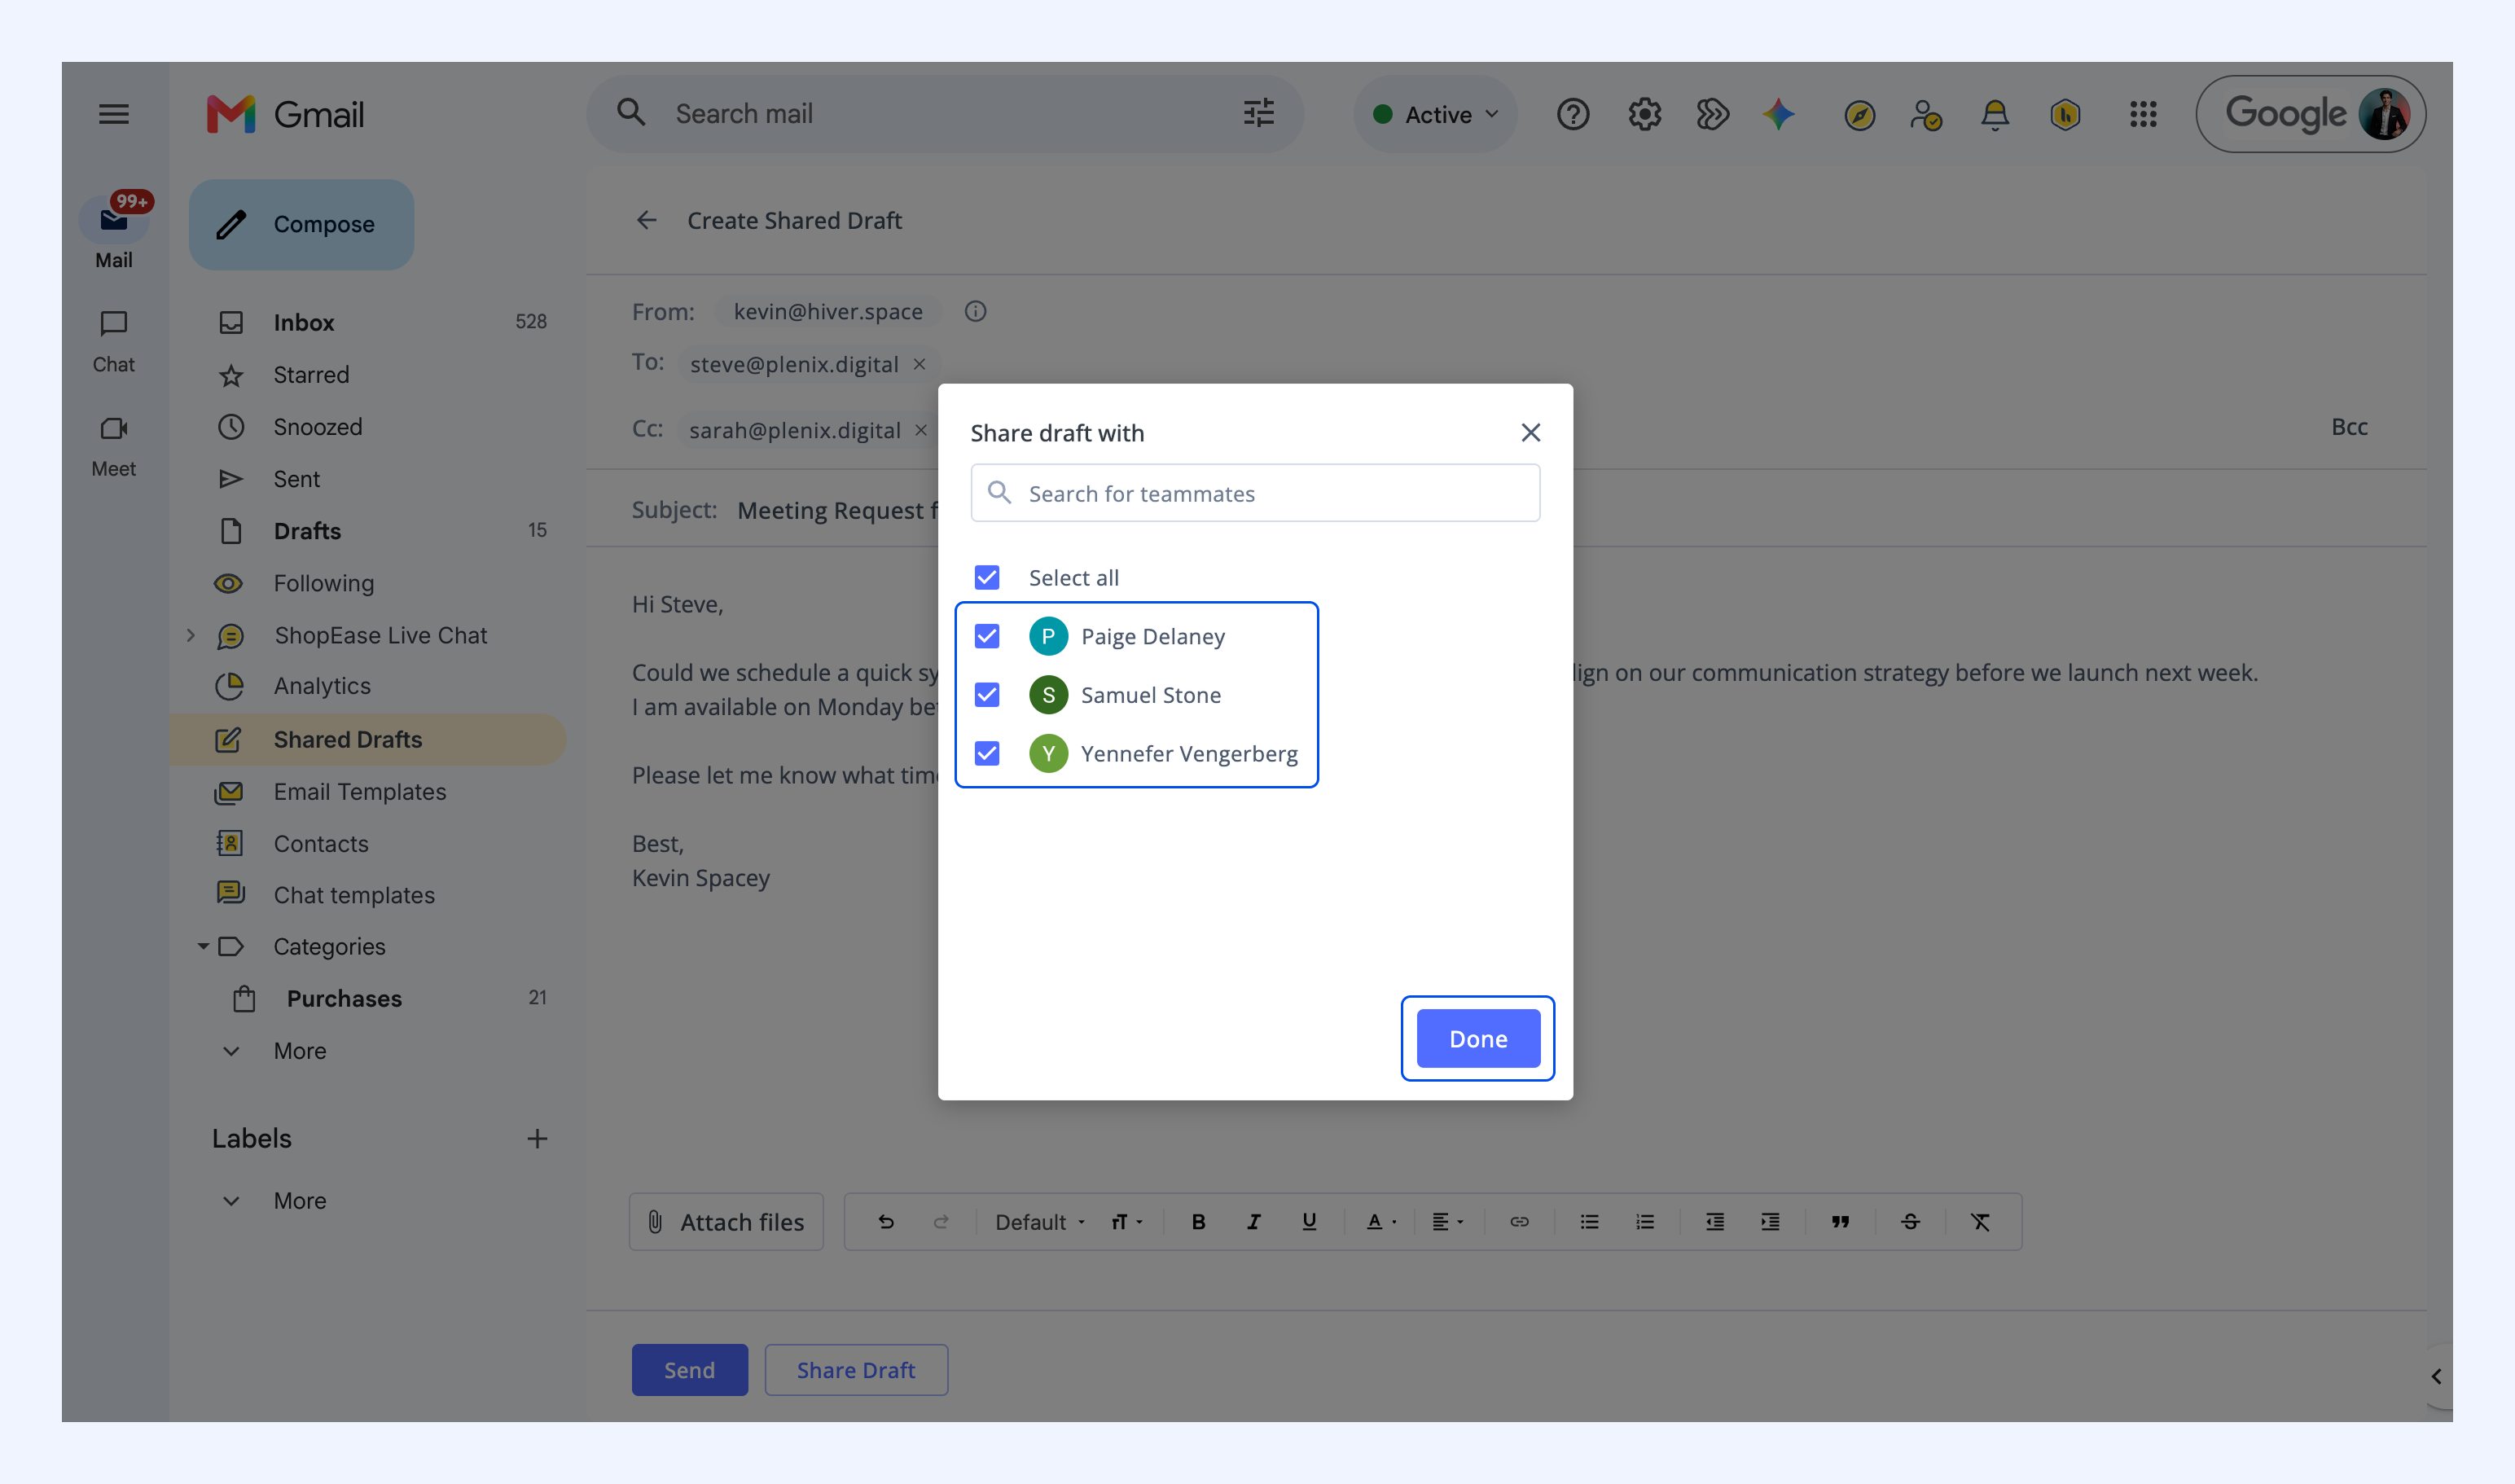Add Bcc recipients
2515x1484 pixels.
[2349, 427]
